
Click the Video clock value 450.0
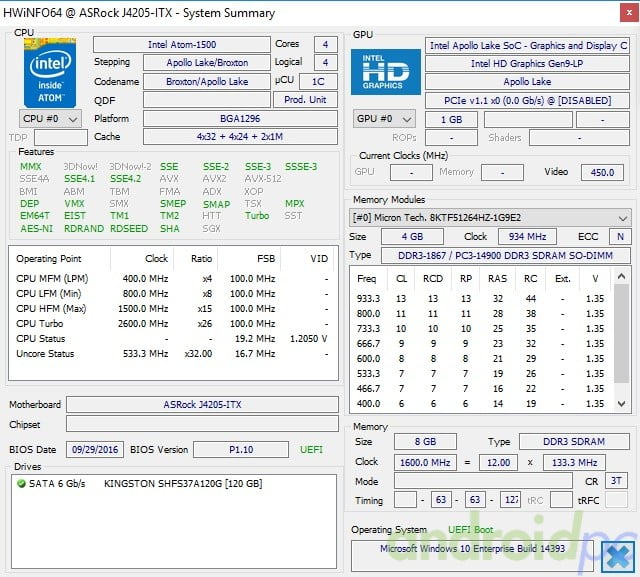coord(602,172)
